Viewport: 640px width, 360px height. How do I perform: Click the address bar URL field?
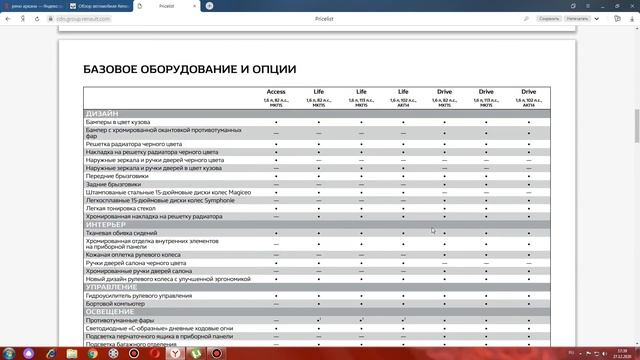(x=84, y=19)
